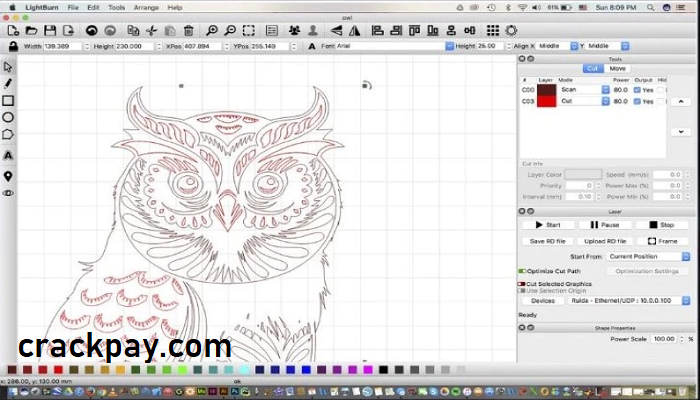Viewport: 700px width, 400px height.
Task: Save the project with the floppy disk icon
Action: tap(50, 30)
